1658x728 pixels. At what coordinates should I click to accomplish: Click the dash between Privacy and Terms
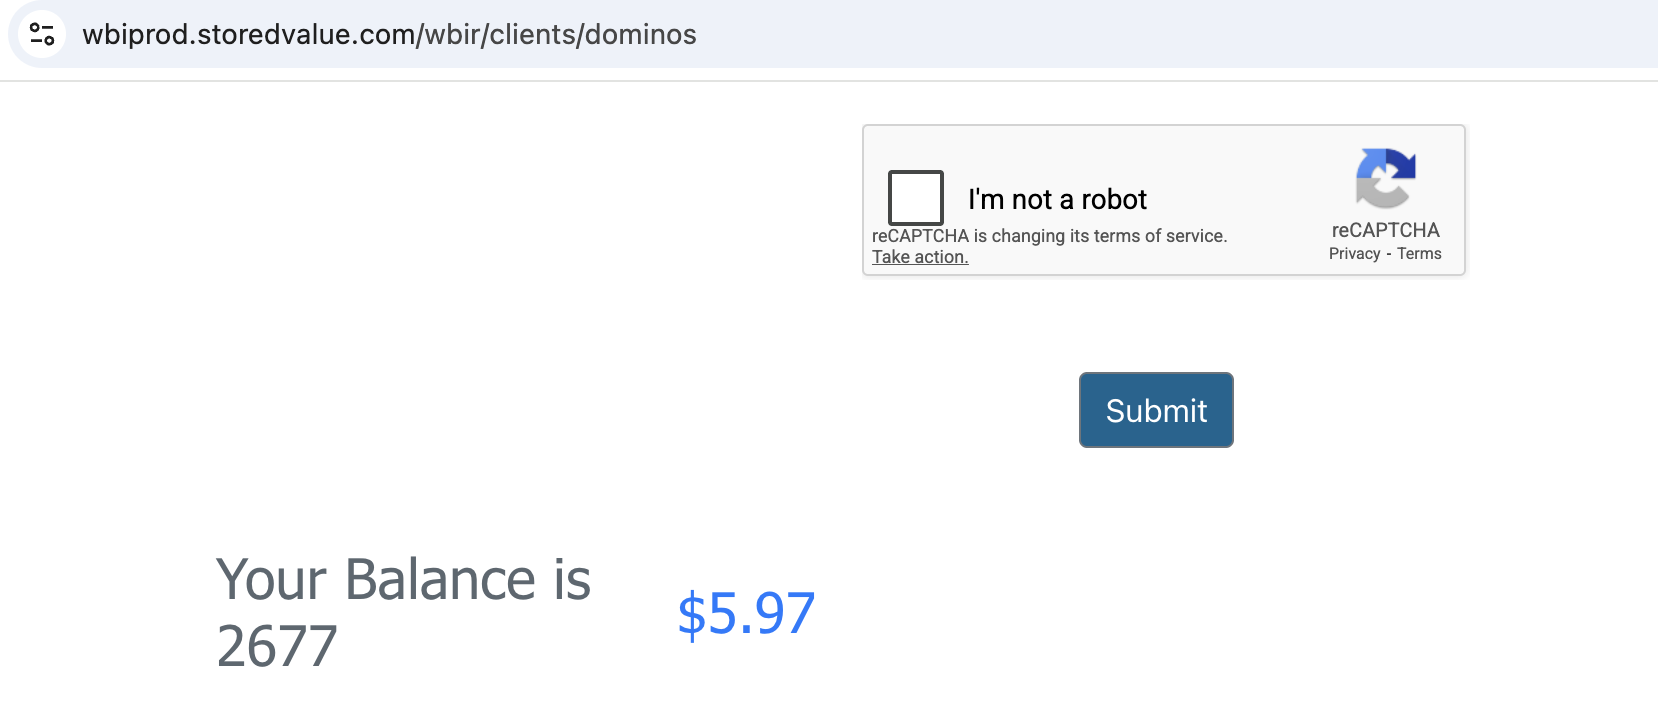1389,254
